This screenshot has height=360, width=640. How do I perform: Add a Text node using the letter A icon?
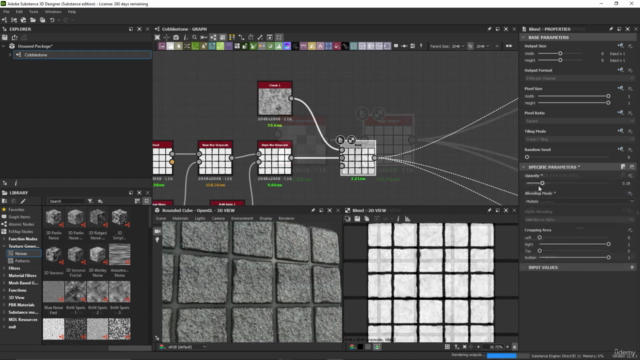320,46
